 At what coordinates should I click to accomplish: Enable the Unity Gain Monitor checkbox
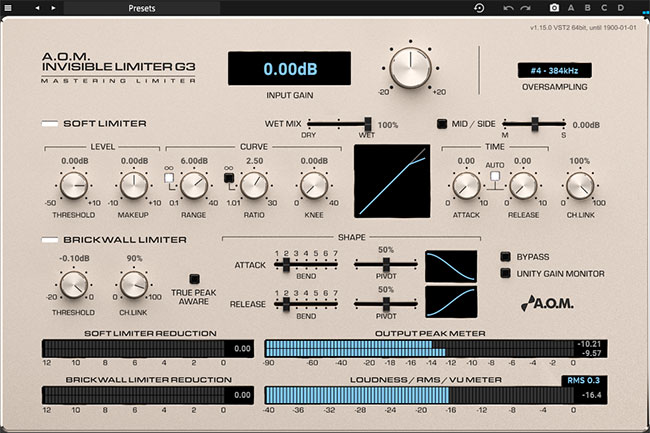[x=505, y=273]
